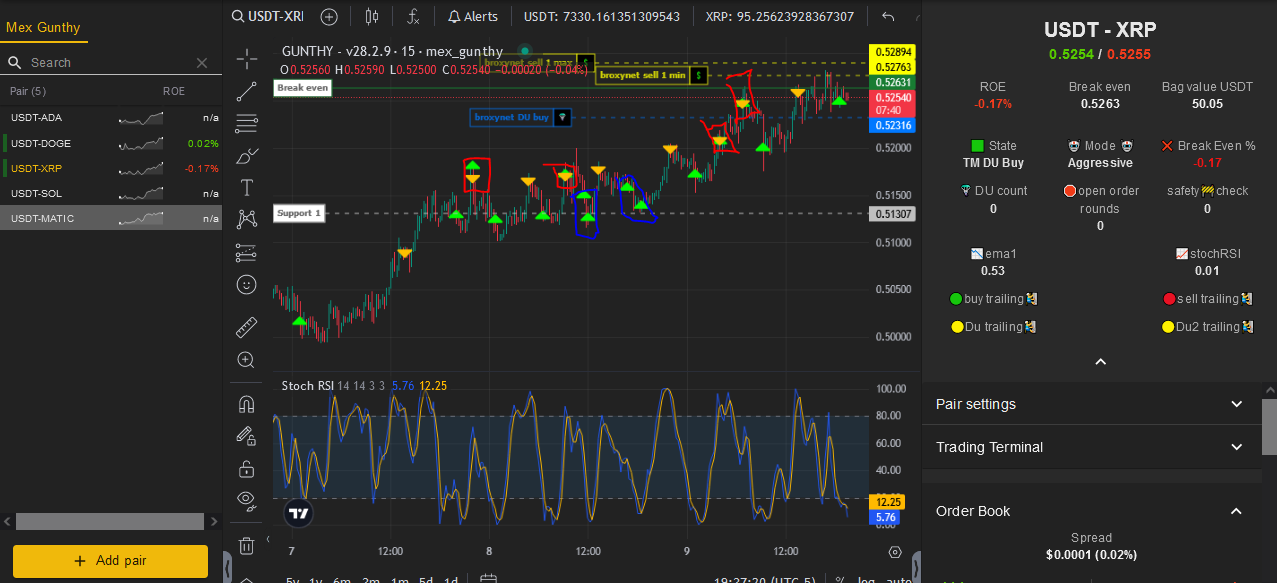Screen dimensions: 1277x583
Task: Click the Stoch RSI indicator title
Action: pyautogui.click(x=307, y=385)
